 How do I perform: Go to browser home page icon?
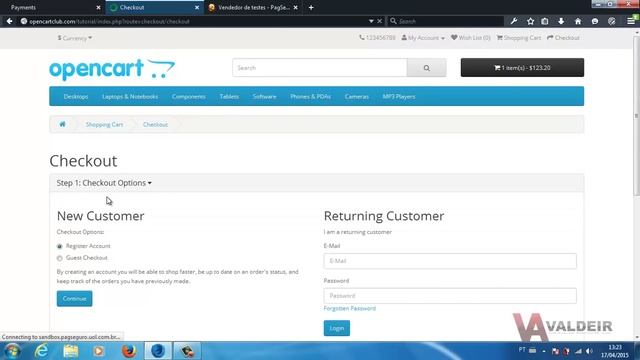pos(578,21)
